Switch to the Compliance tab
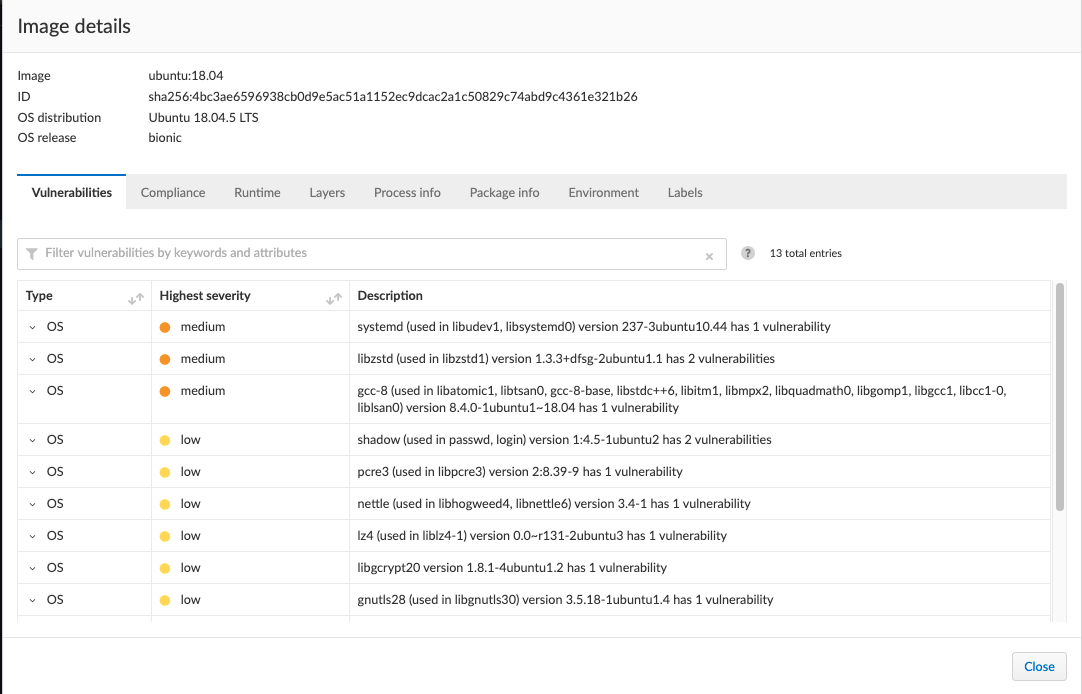 pos(173,192)
